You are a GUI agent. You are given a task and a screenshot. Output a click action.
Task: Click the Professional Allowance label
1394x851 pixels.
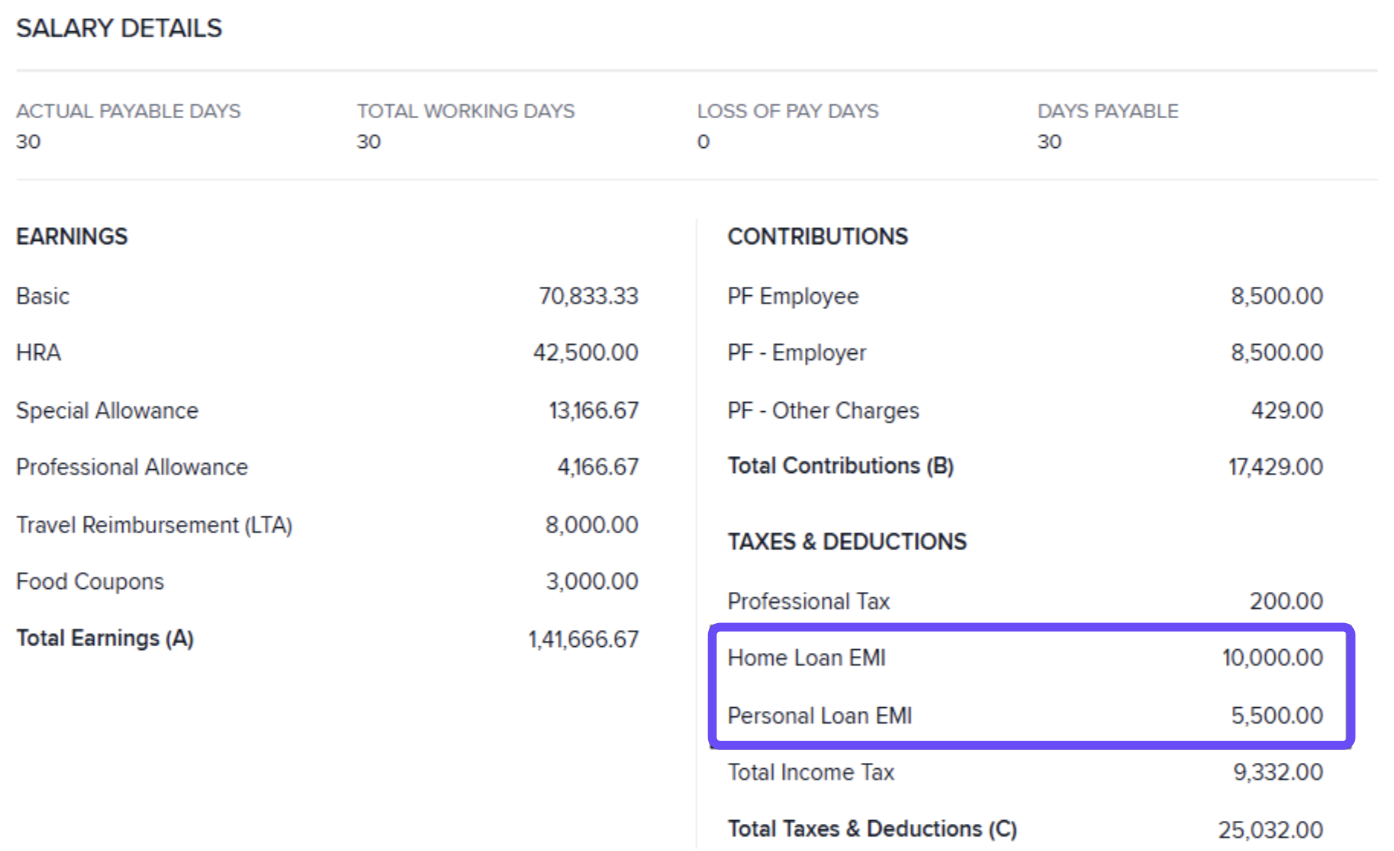[132, 467]
